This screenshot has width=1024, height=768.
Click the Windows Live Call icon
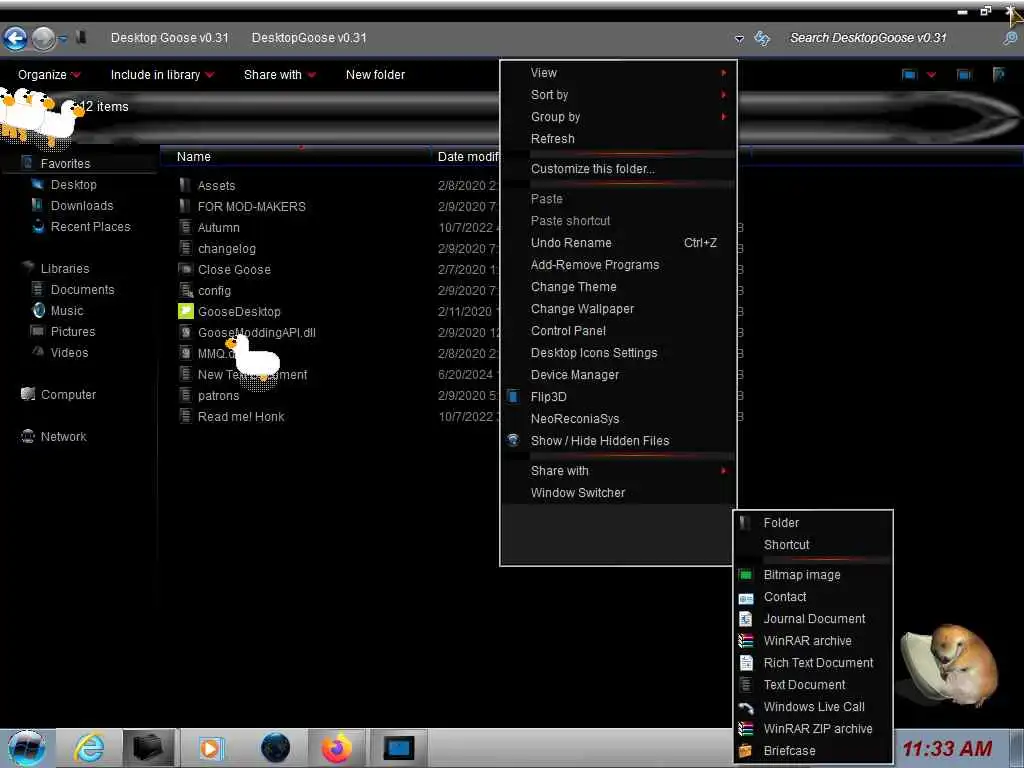point(746,707)
